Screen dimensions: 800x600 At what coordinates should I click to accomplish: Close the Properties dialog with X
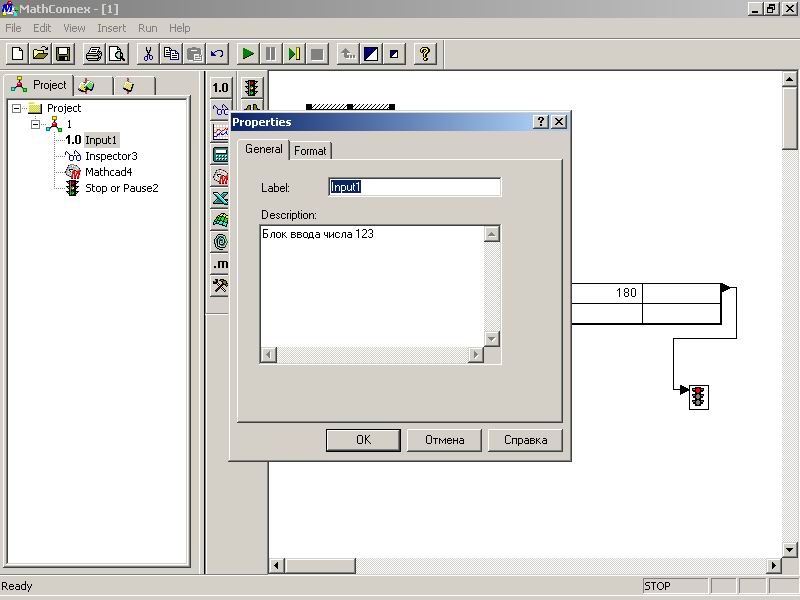(559, 121)
